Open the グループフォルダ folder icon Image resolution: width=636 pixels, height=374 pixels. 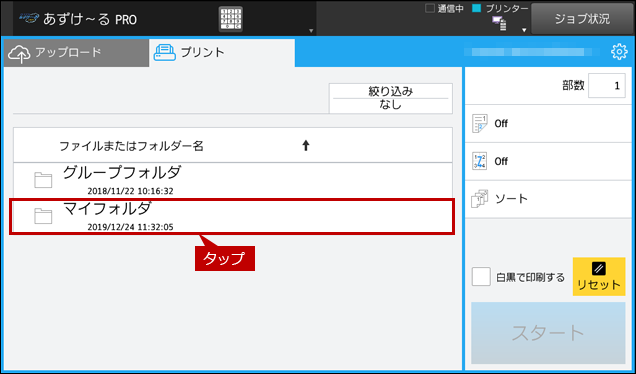[x=43, y=180]
